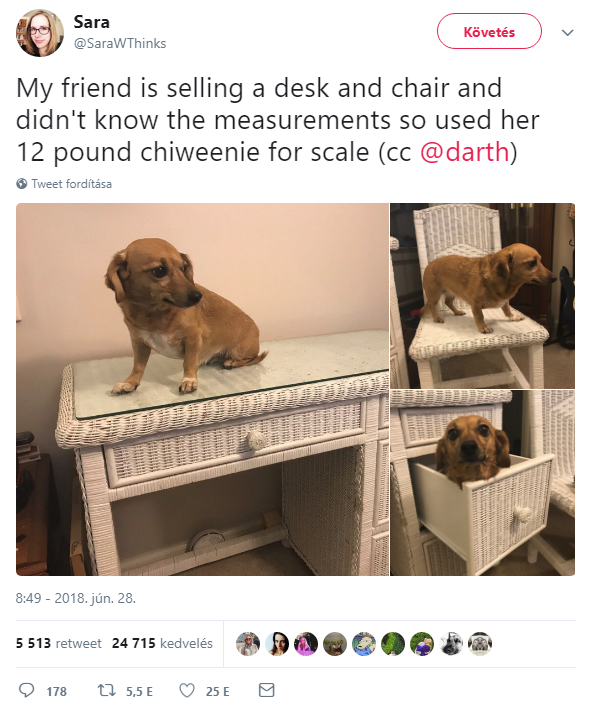Viewport: 599px width, 723px height.
Task: Click the Tweet fordítása translate link
Action: 71,184
